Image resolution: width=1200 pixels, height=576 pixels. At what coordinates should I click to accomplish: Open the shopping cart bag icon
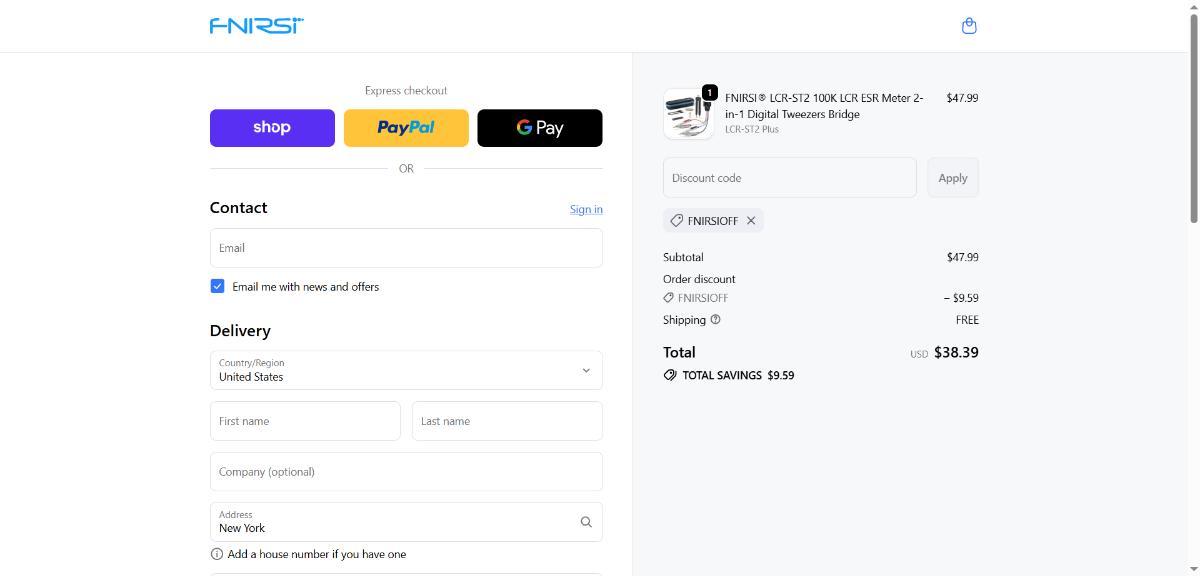[x=968, y=26]
